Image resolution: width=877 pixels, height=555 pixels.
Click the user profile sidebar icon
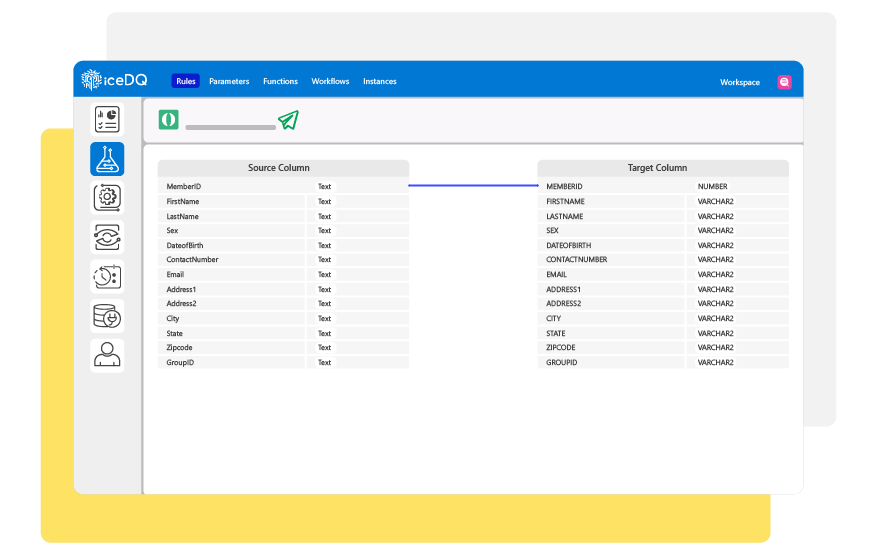pos(107,355)
